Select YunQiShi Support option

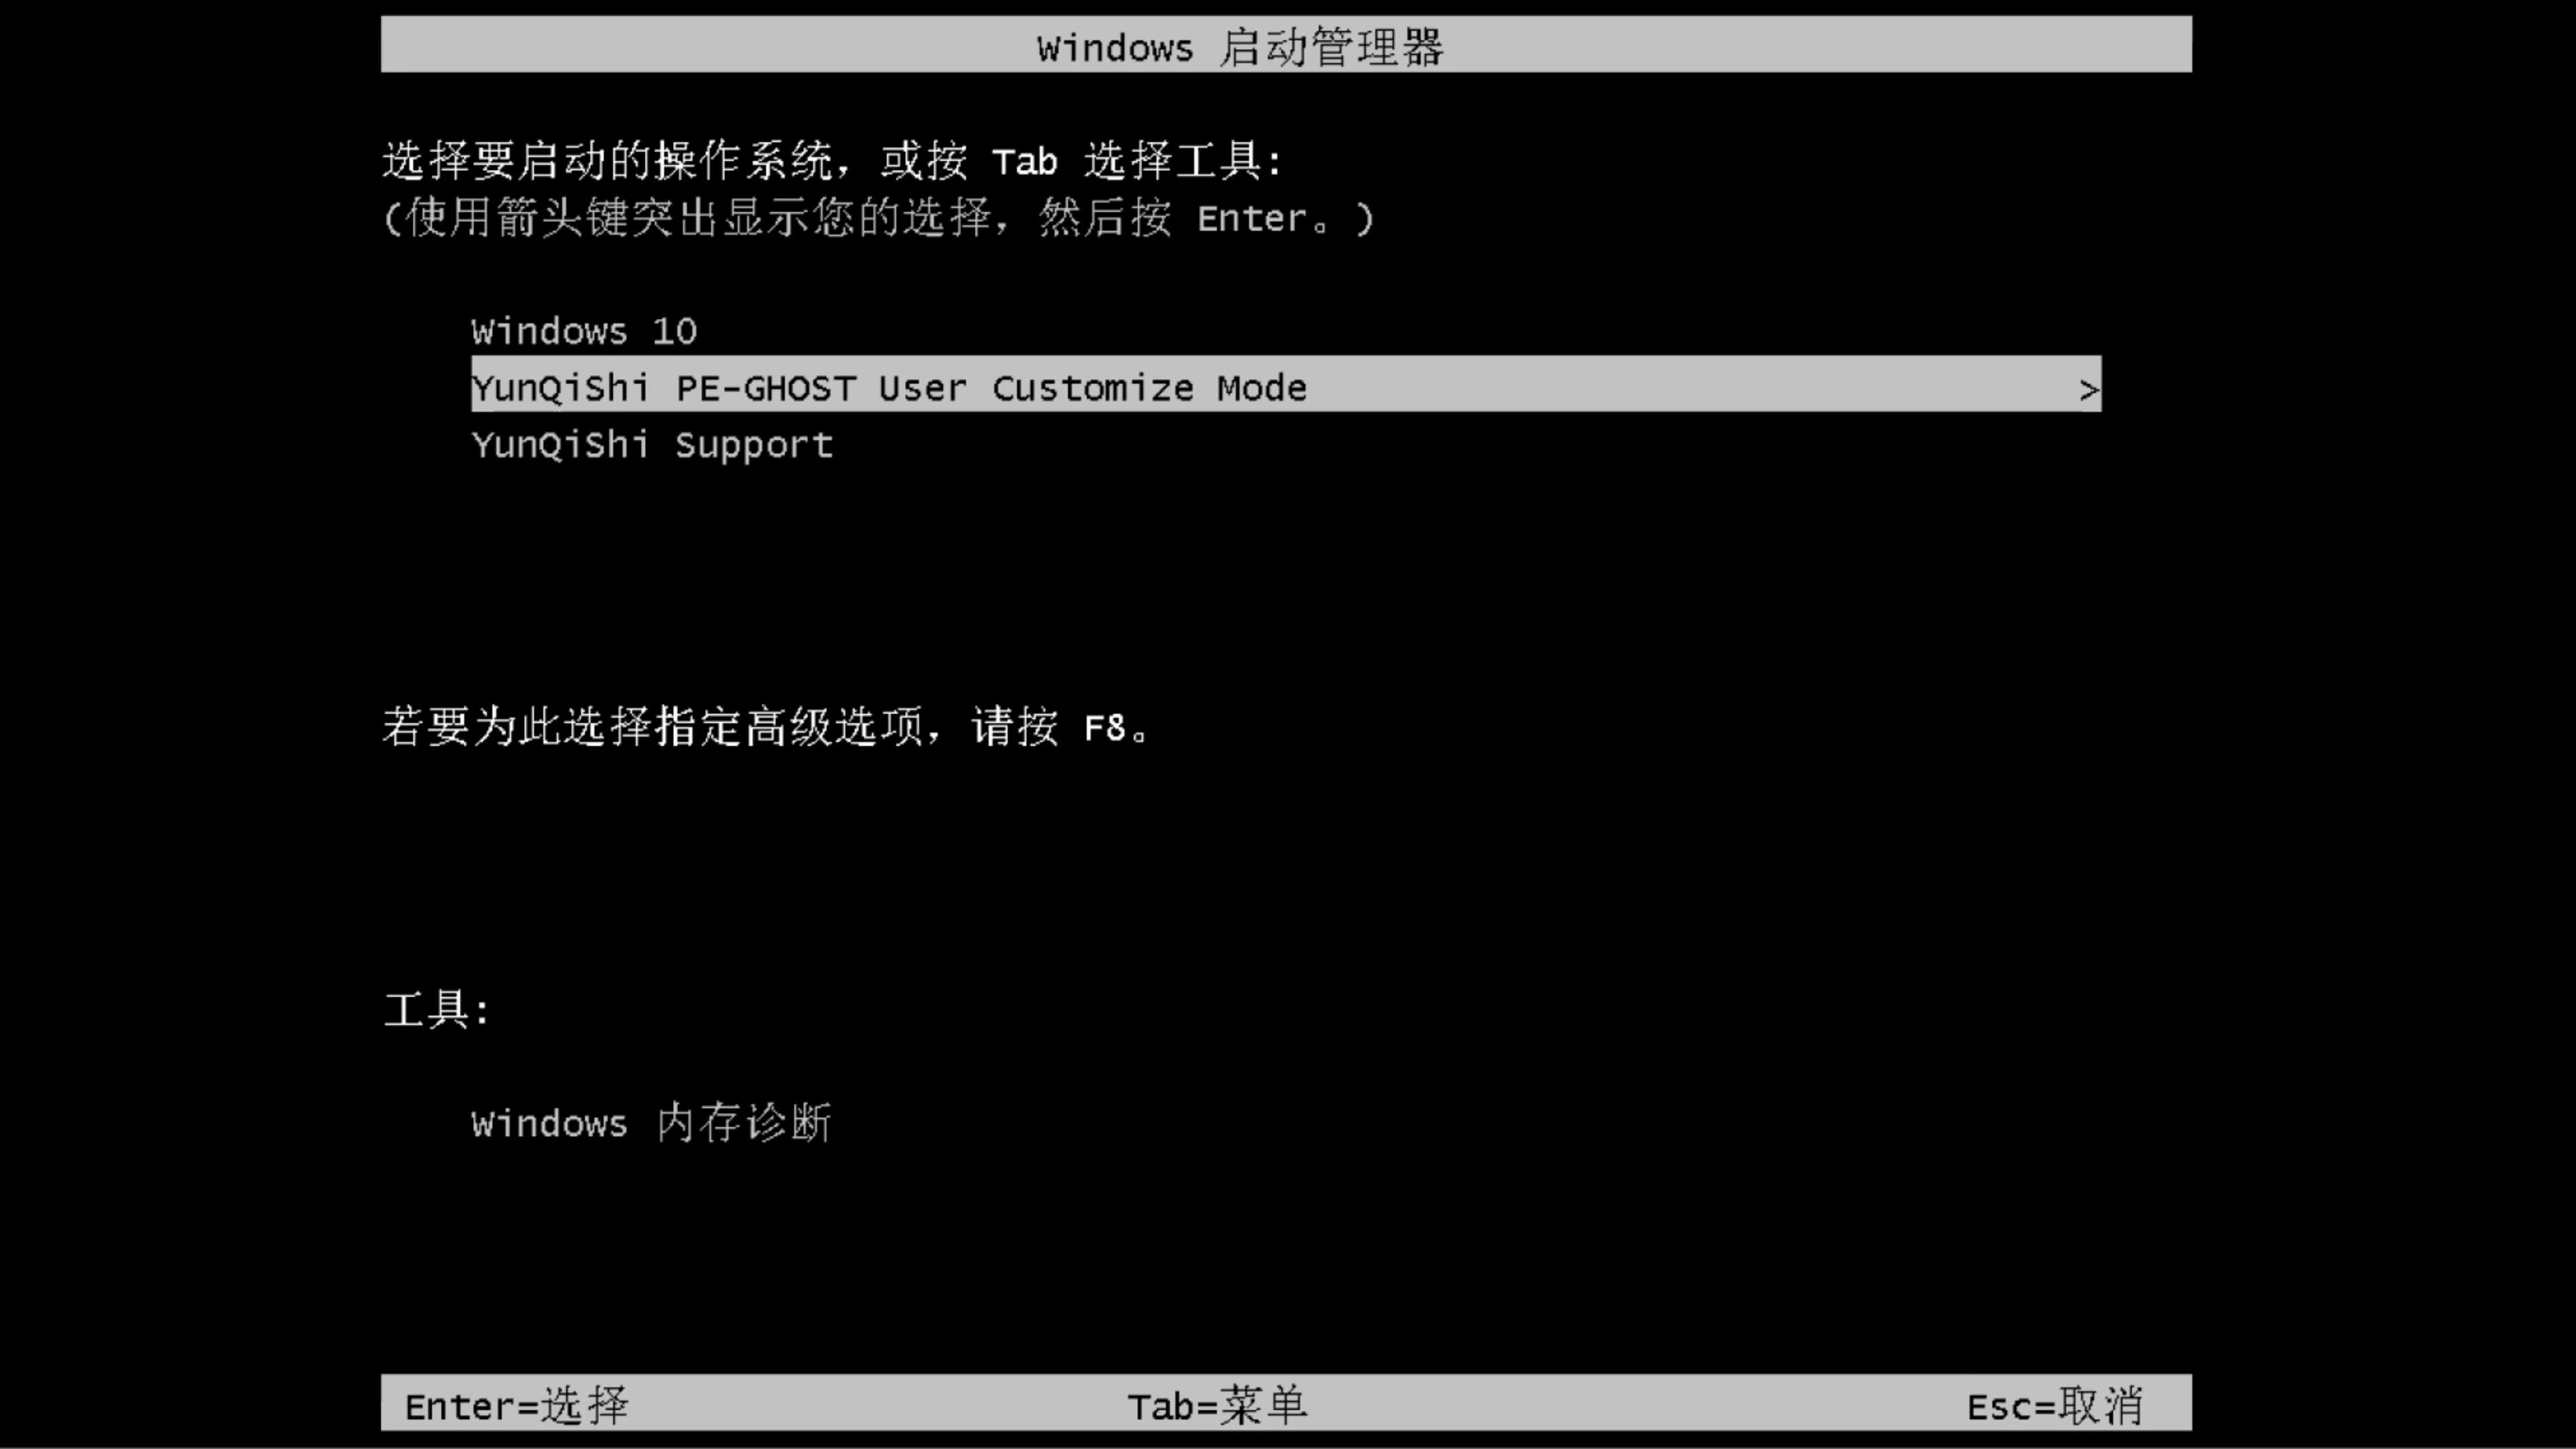pos(651,444)
